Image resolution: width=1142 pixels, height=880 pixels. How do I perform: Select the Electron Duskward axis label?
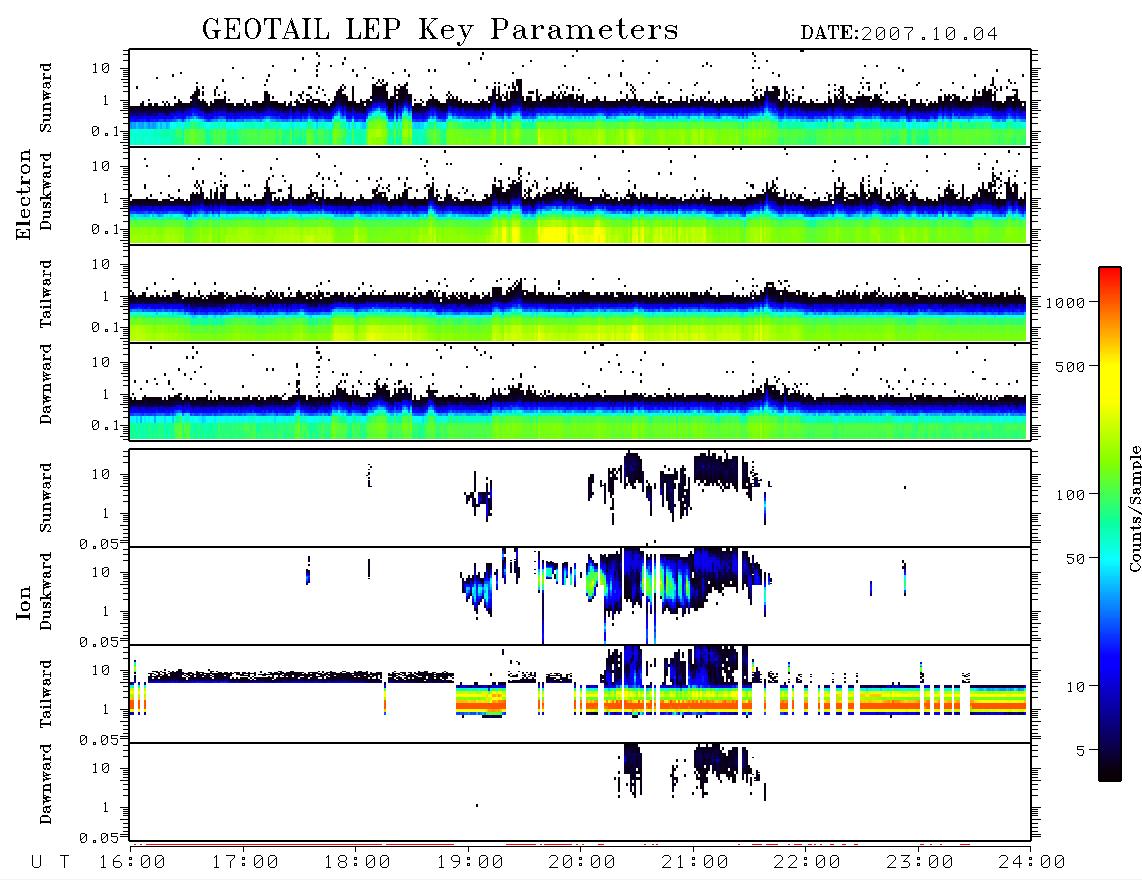46,192
